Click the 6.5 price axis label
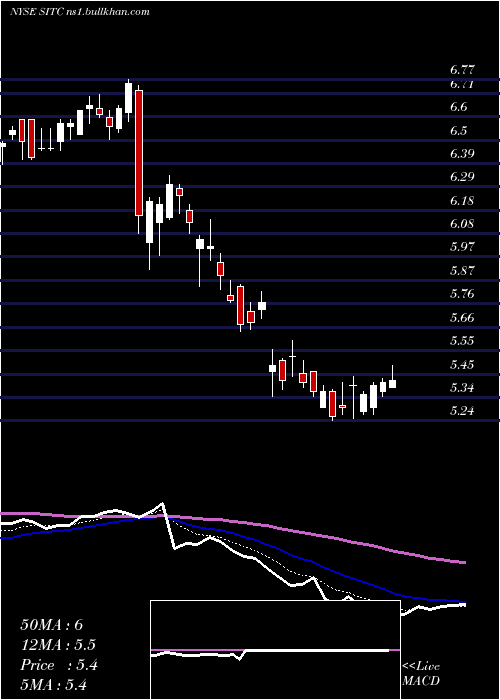 pos(458,131)
